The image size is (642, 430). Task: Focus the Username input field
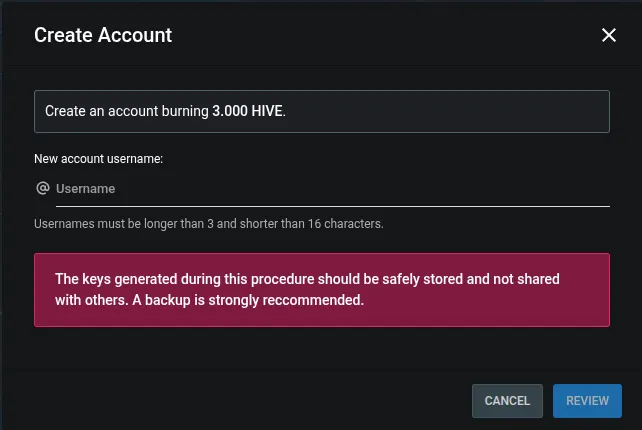(332, 189)
